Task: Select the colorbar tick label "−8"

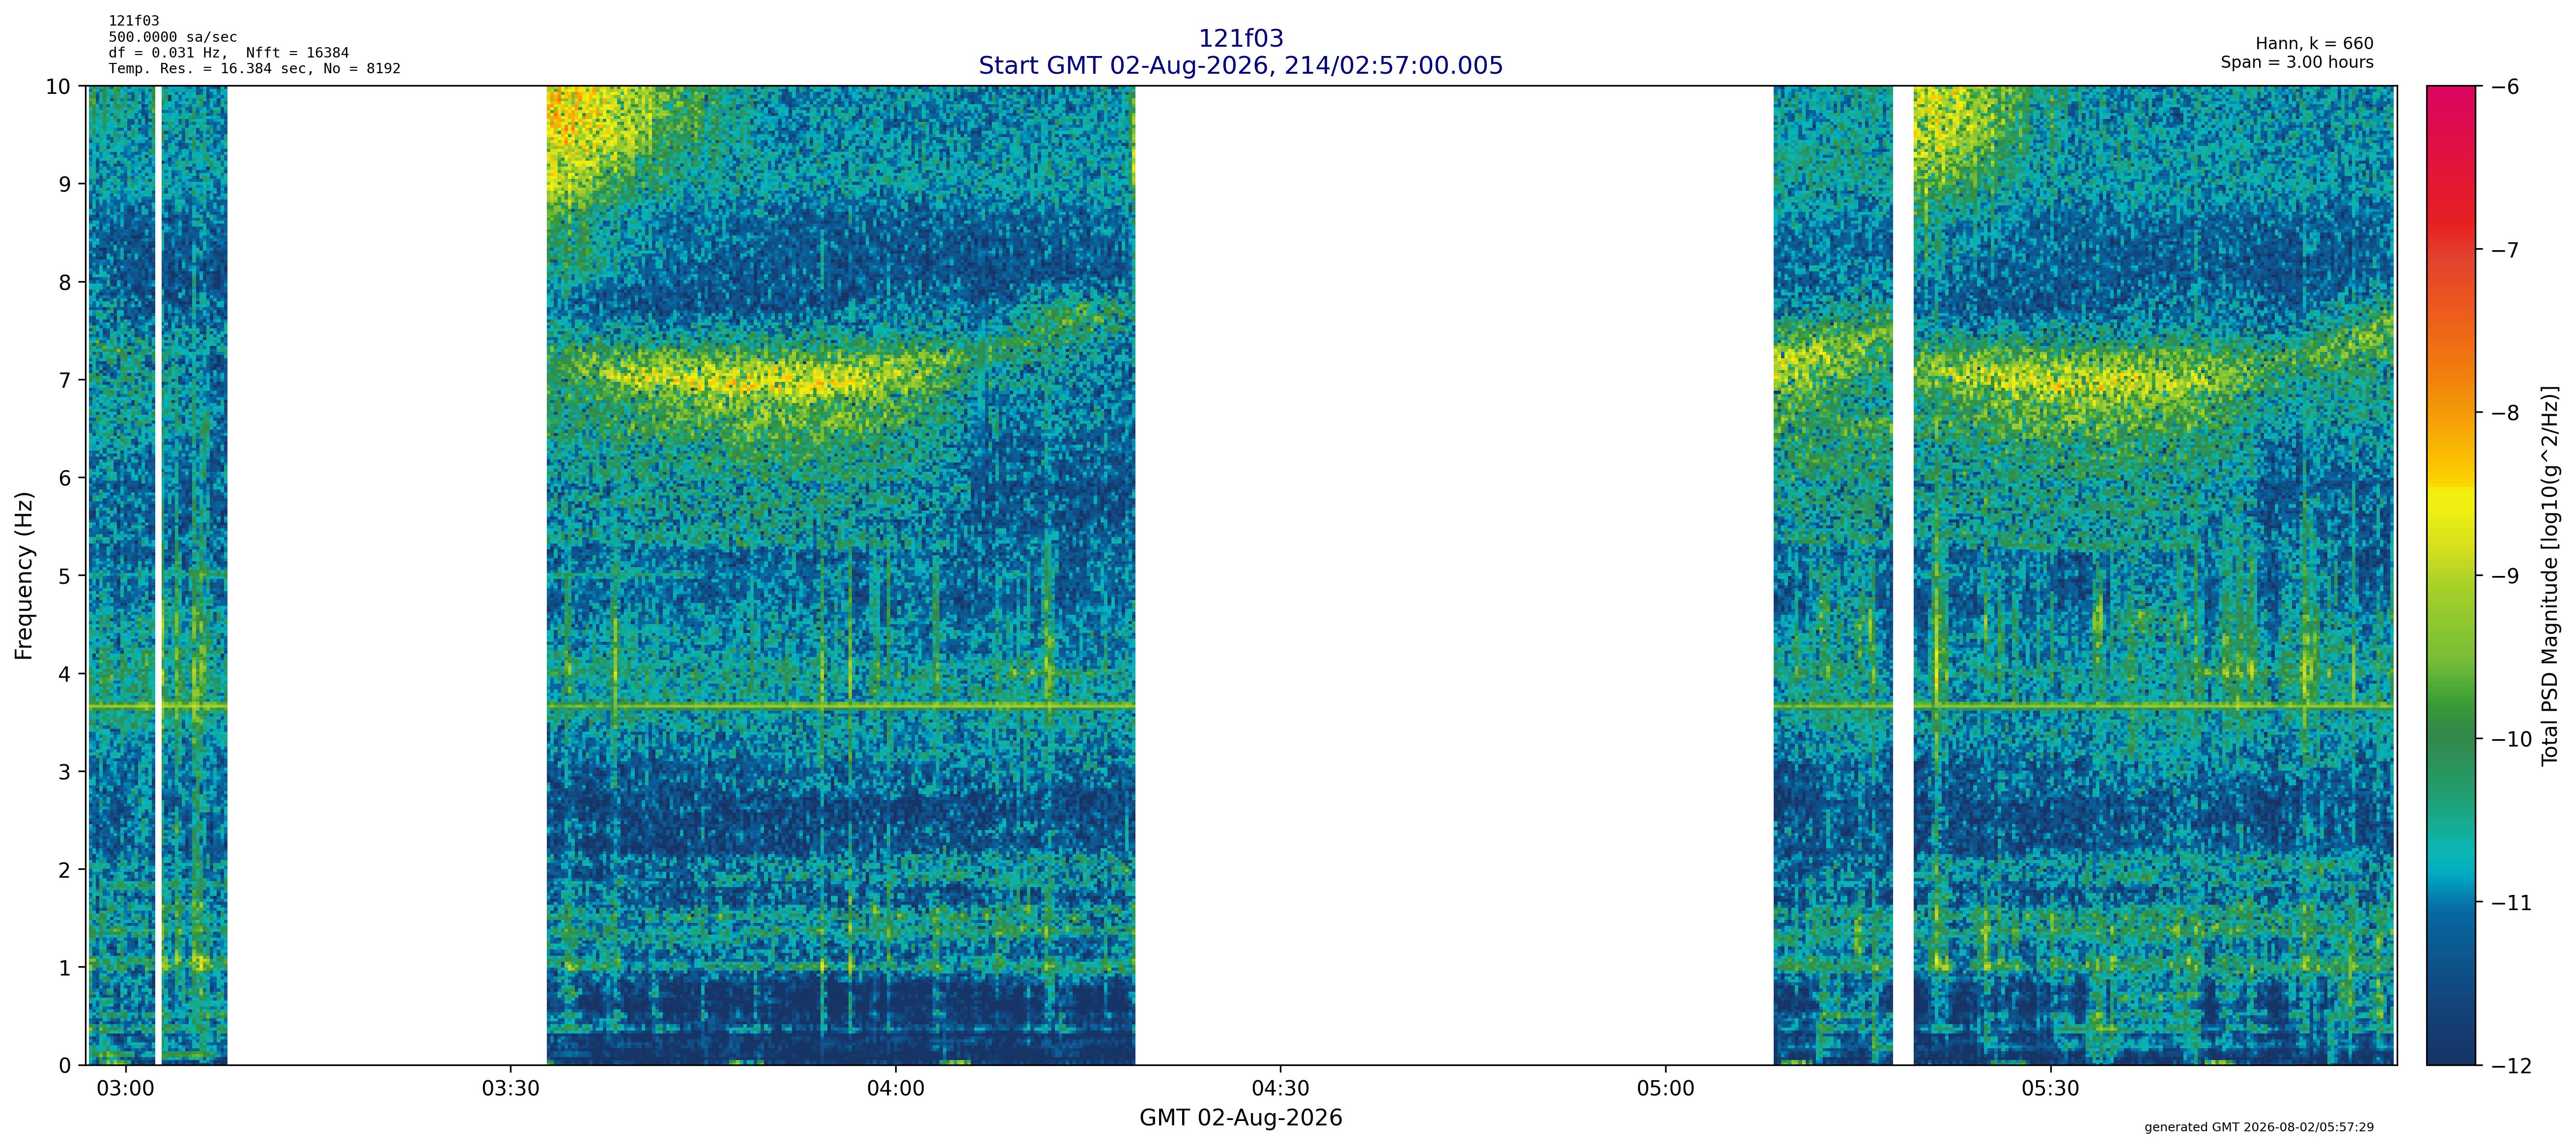Action: [x=2505, y=413]
